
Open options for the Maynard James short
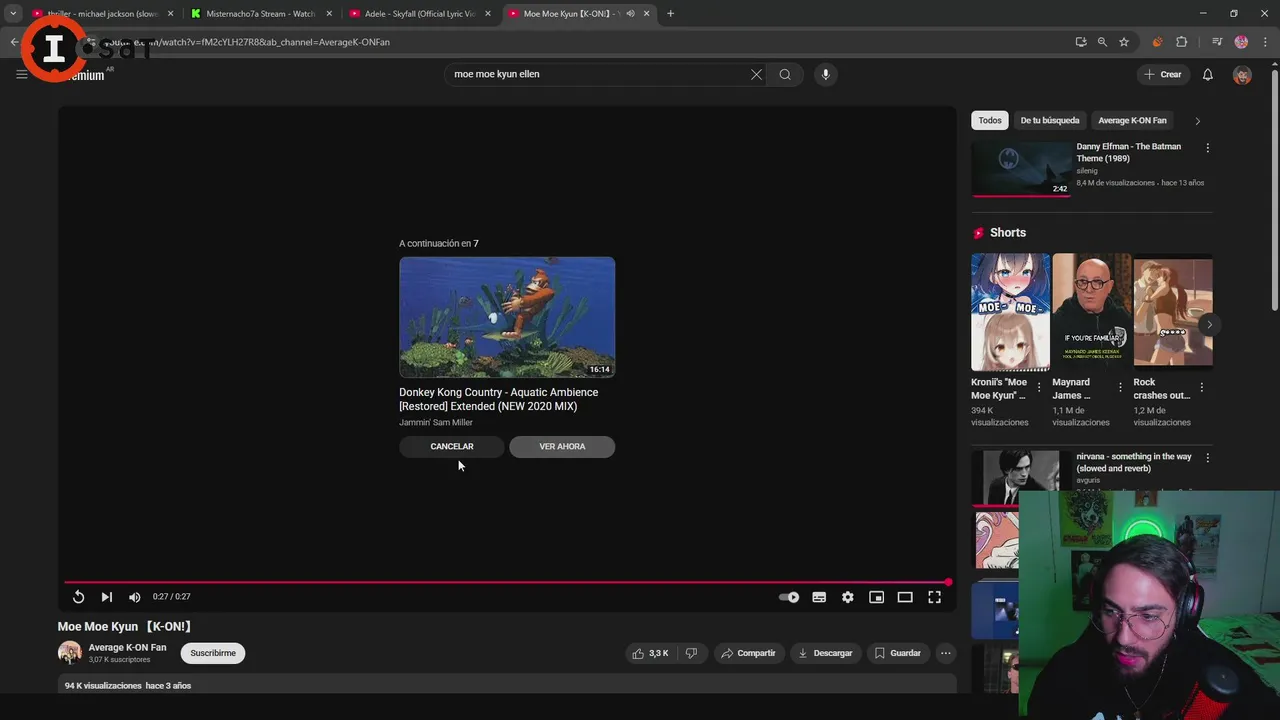pos(1120,387)
